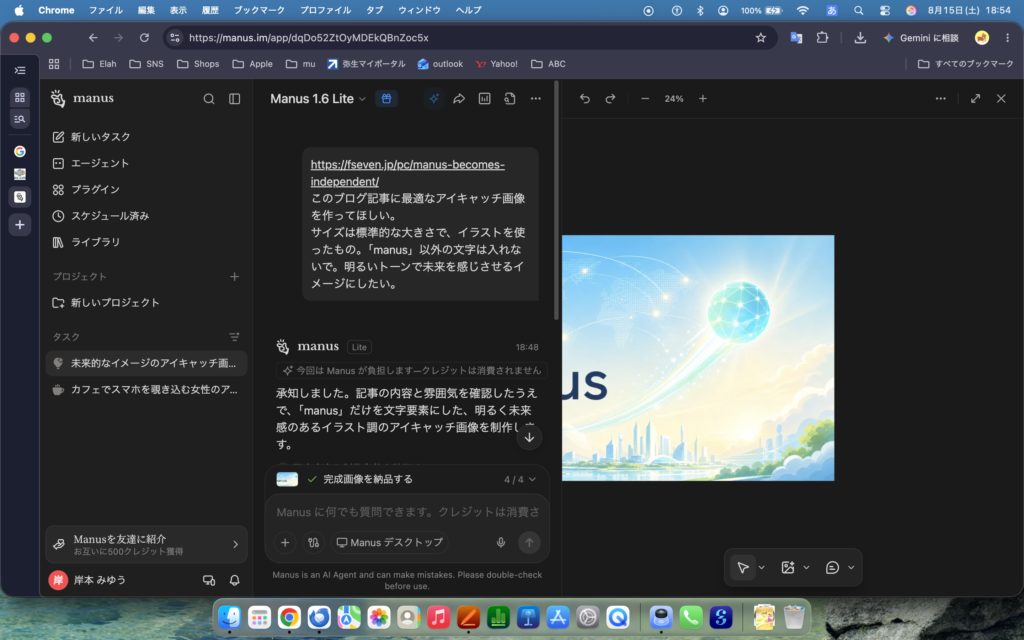Open the gift icon next to Manus 1.6 Lite
Image resolution: width=1024 pixels, height=640 pixels.
coord(387,99)
